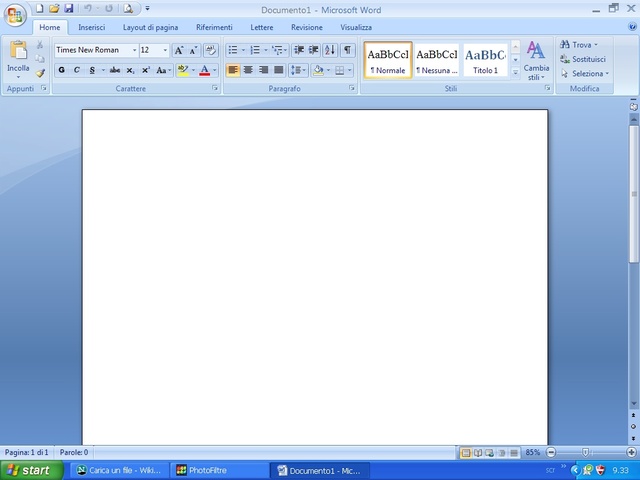Viewport: 640px width, 480px height.
Task: Apply subscript formatting
Action: (x=130, y=70)
